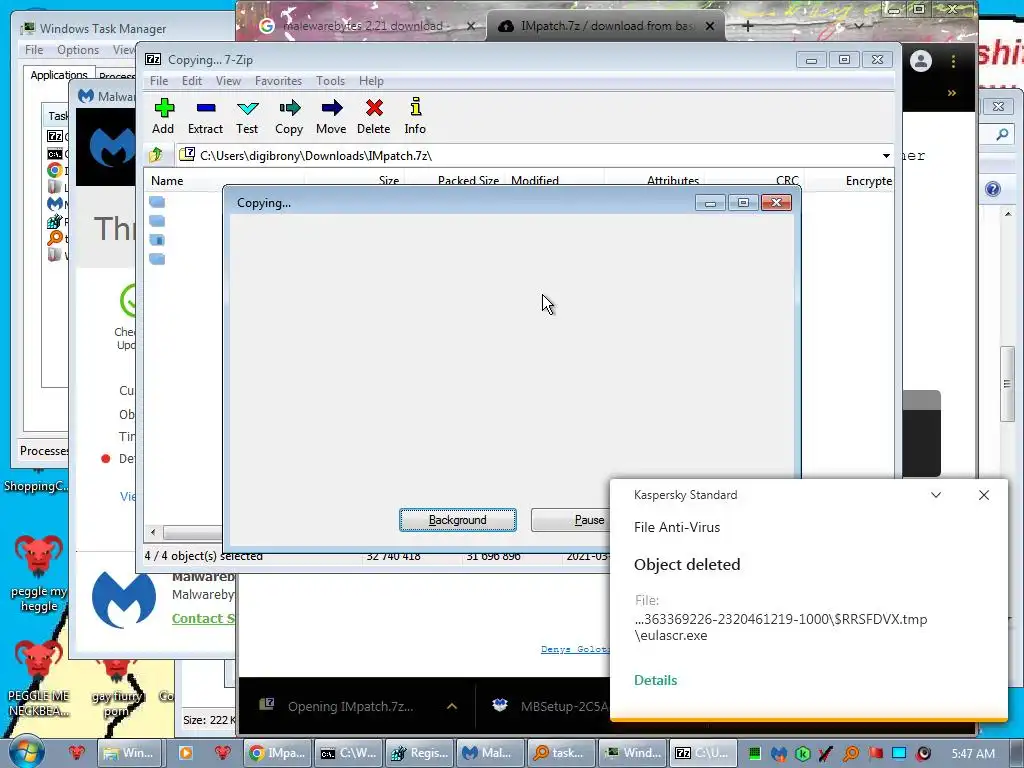Close the malwarebytes 2.21 download Chrome tab
The height and width of the screenshot is (768, 1024).
click(x=470, y=26)
